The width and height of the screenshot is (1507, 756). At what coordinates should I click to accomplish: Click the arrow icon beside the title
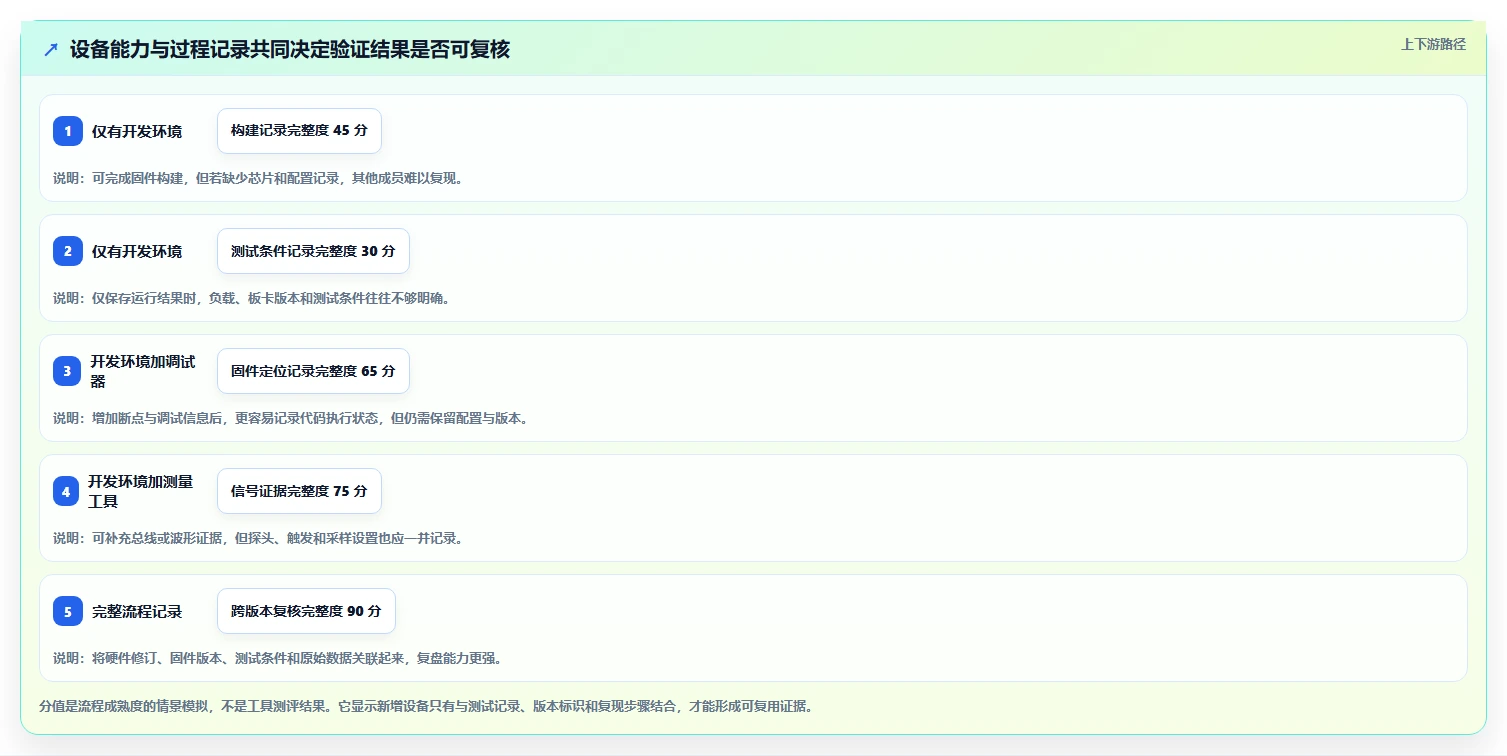[x=51, y=50]
